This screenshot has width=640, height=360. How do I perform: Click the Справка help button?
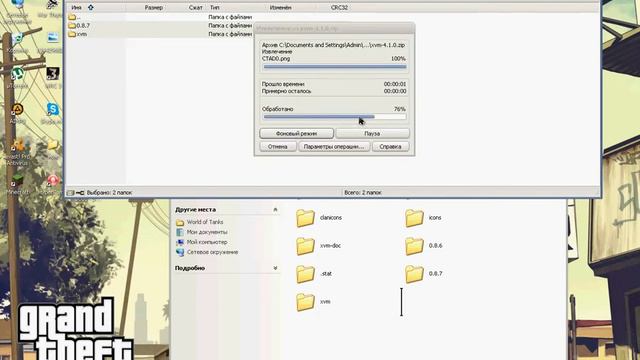[390, 147]
